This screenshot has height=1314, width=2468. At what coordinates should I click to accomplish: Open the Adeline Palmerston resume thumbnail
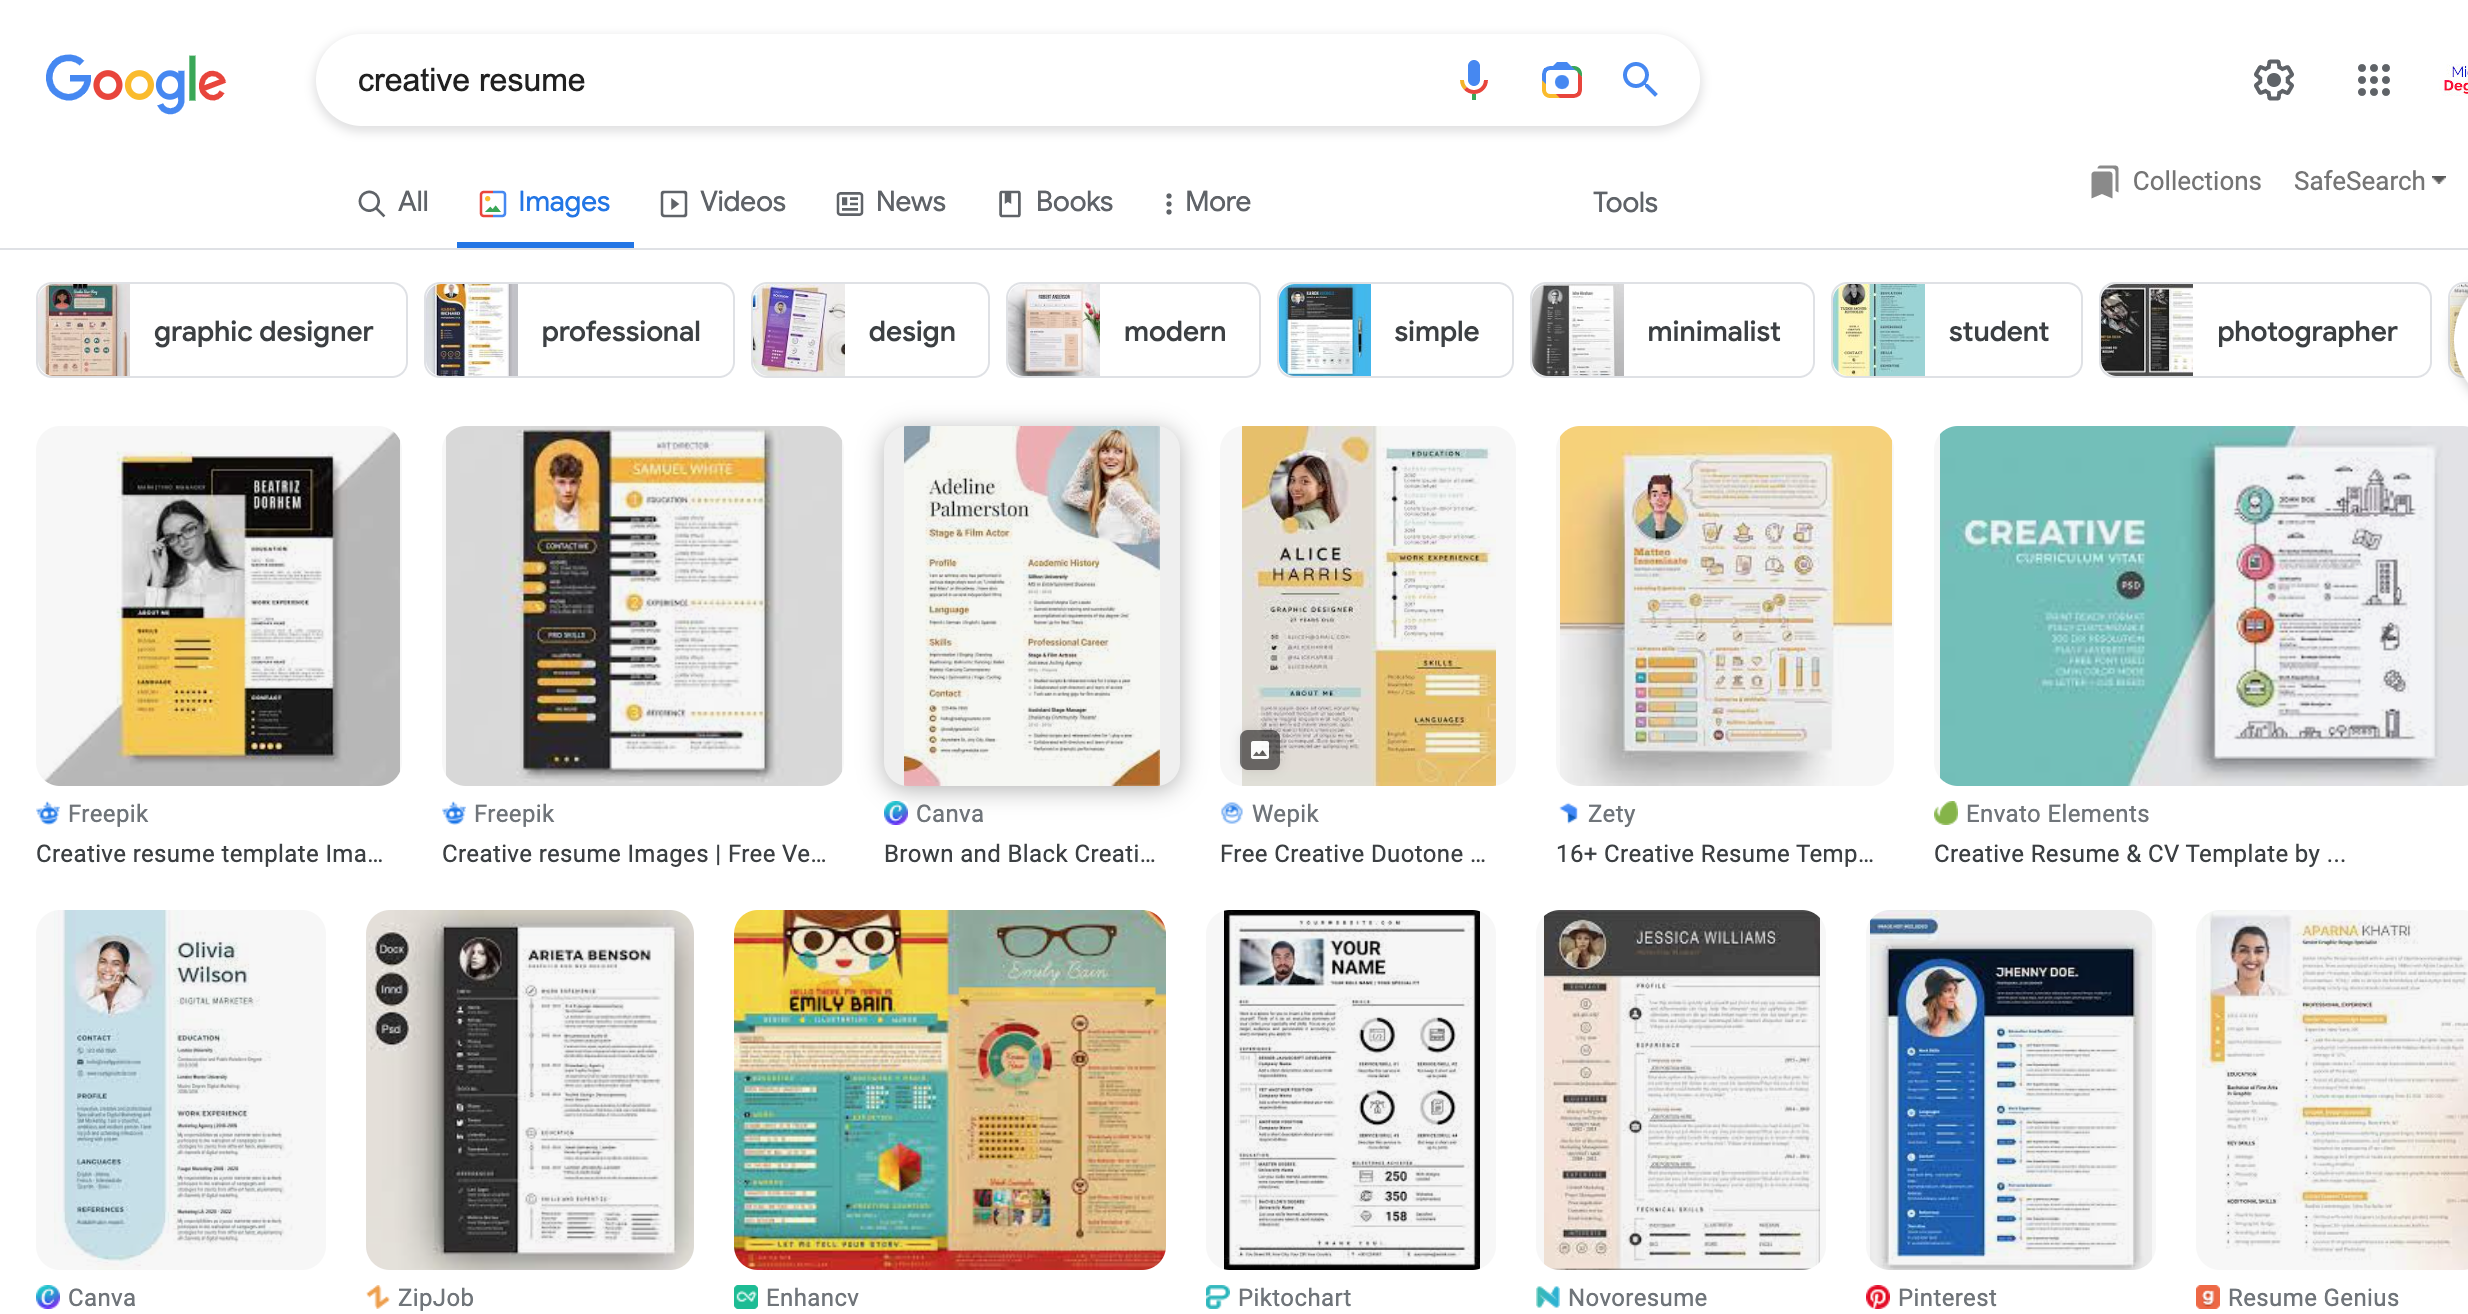[x=1031, y=606]
